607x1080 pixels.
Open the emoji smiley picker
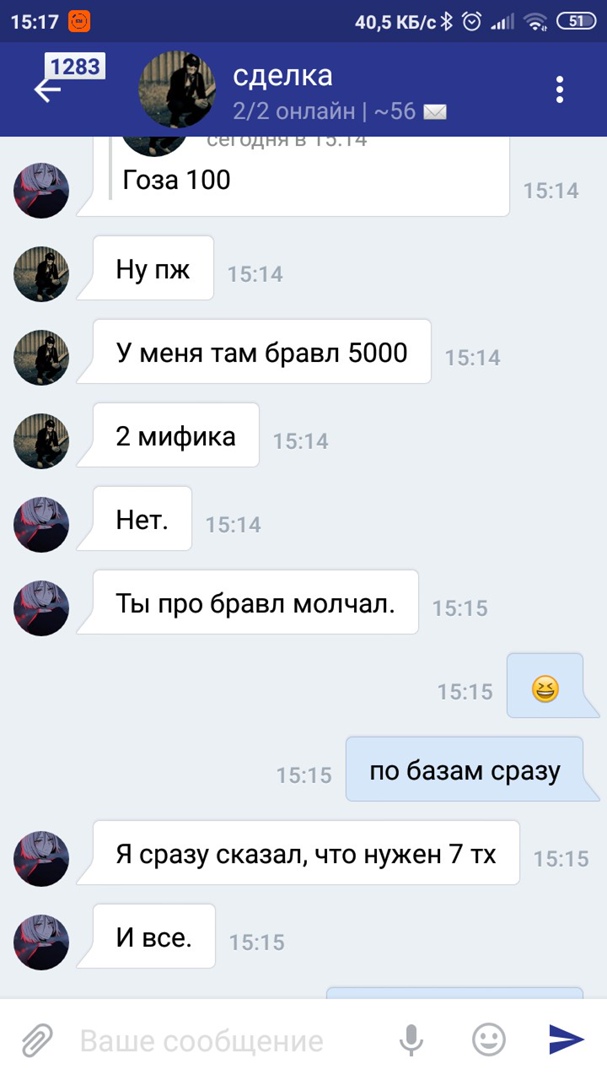pyautogui.click(x=488, y=1039)
